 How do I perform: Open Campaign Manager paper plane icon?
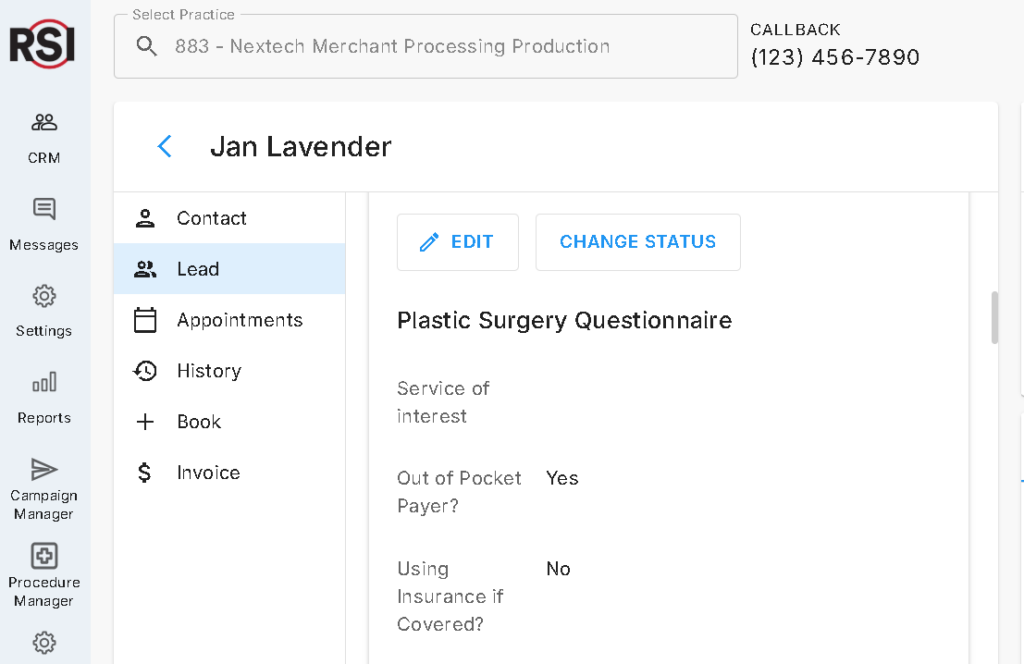[44, 469]
